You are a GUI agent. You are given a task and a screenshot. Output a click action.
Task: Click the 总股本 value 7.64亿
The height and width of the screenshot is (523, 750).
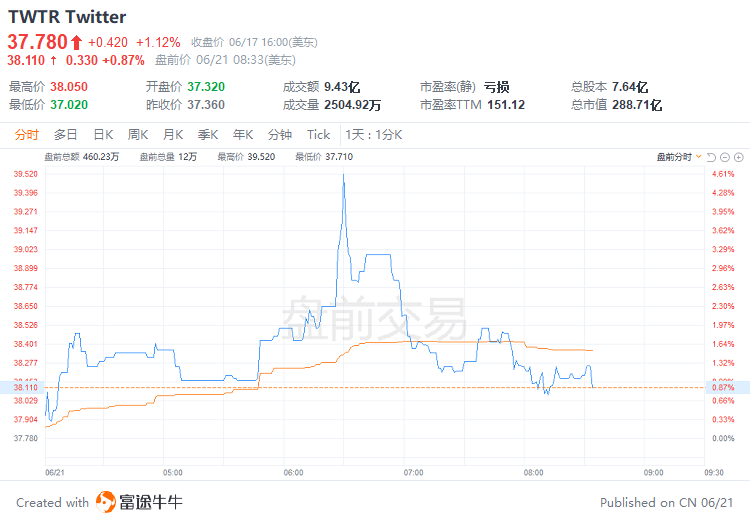(630, 87)
